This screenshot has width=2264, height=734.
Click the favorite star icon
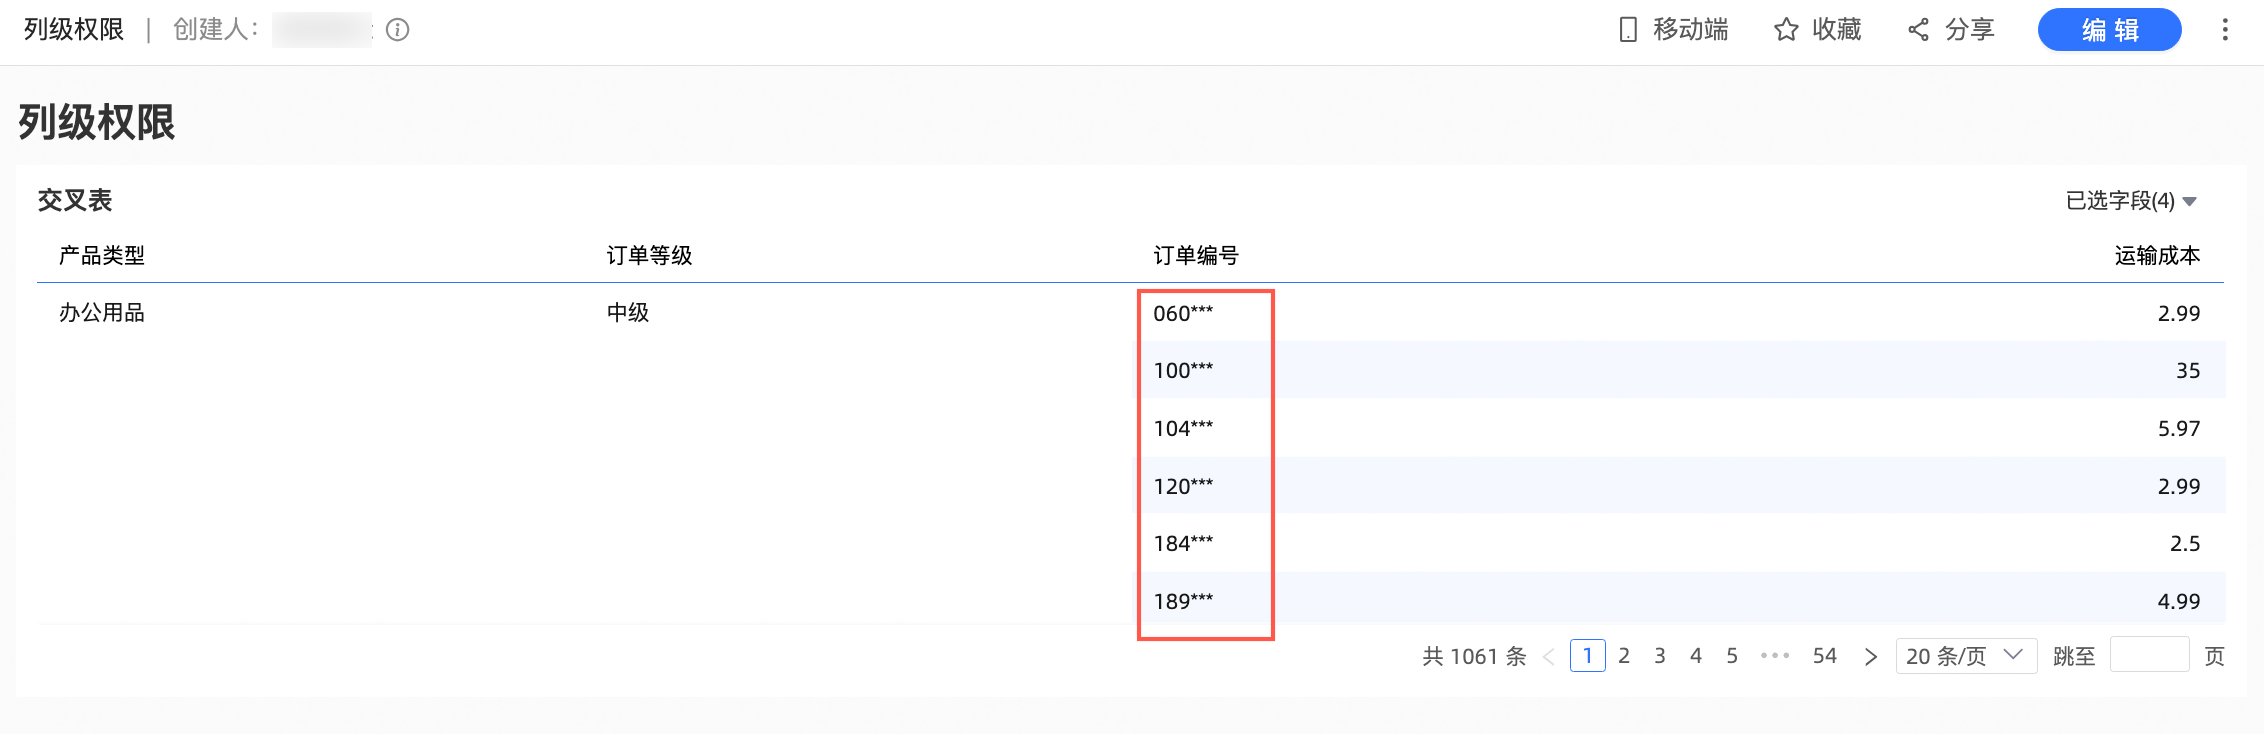[1786, 30]
